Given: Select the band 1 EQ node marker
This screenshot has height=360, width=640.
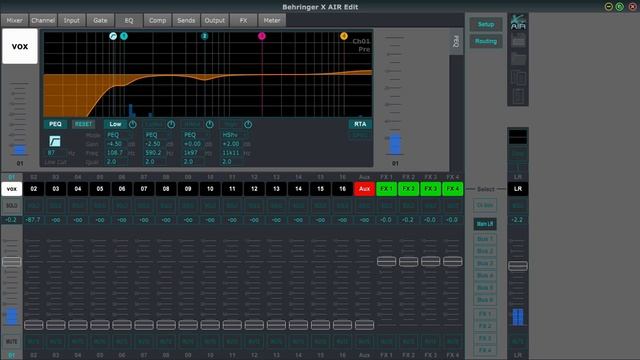Looking at the screenshot, I should coord(124,36).
